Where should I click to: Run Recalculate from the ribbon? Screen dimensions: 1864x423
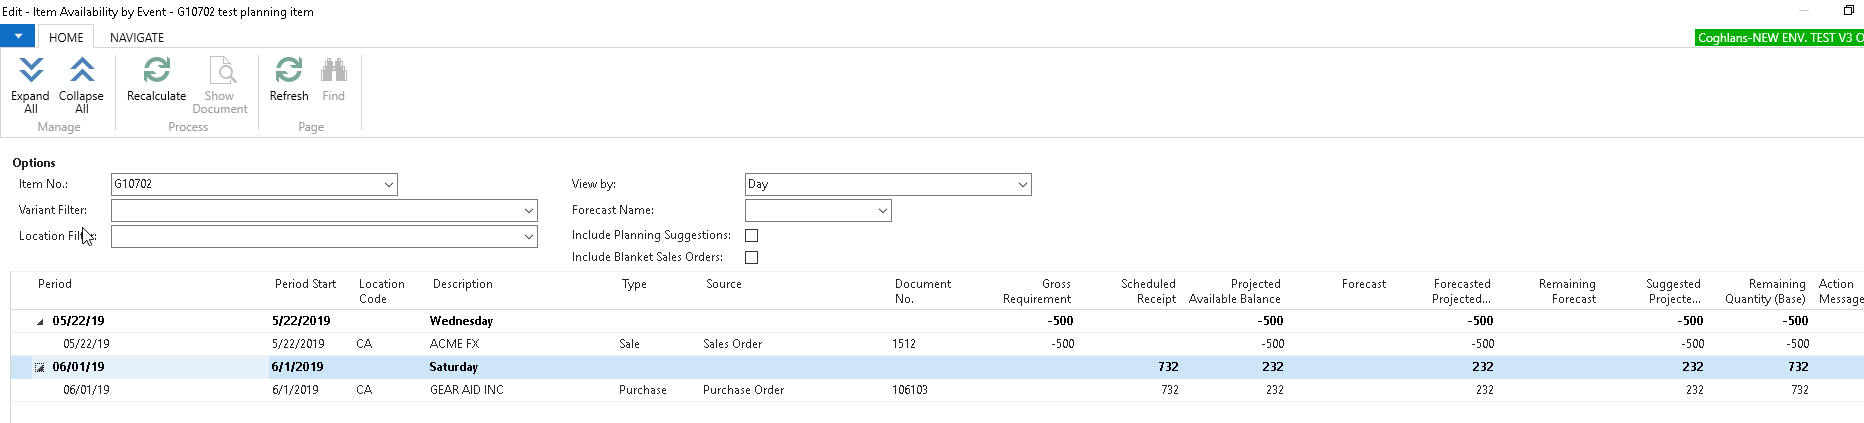coord(156,71)
